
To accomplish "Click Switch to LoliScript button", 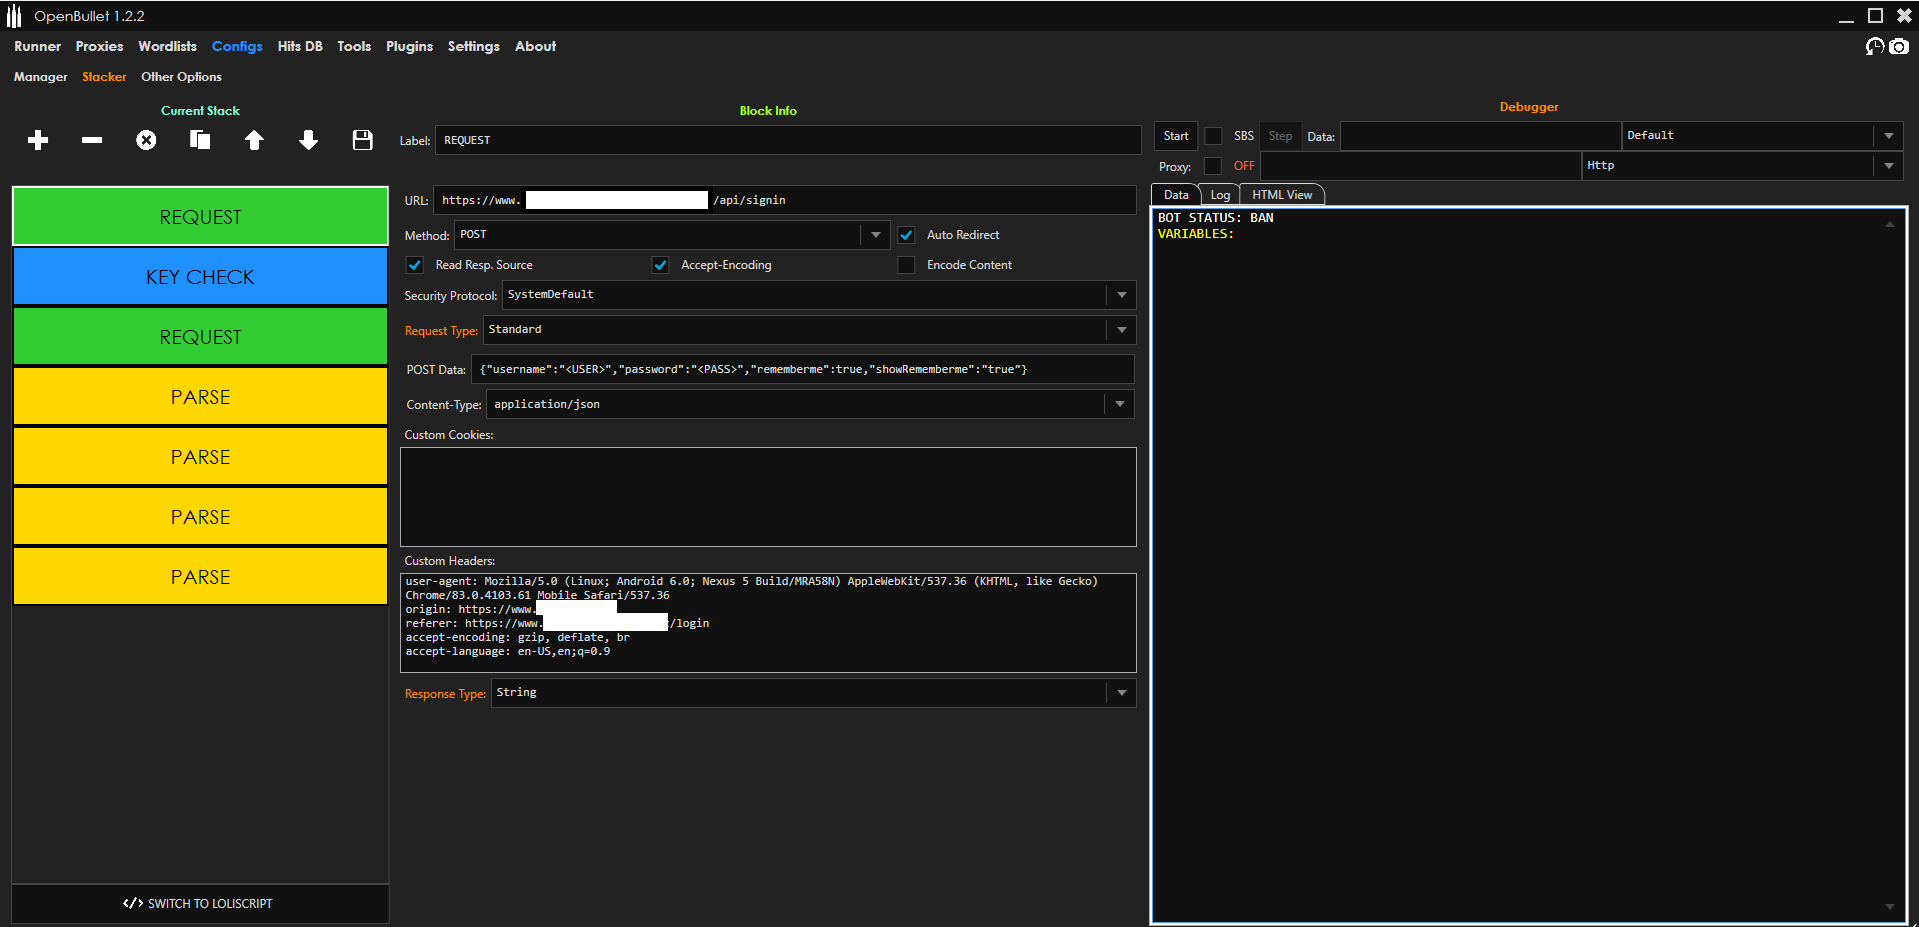I will click(200, 903).
